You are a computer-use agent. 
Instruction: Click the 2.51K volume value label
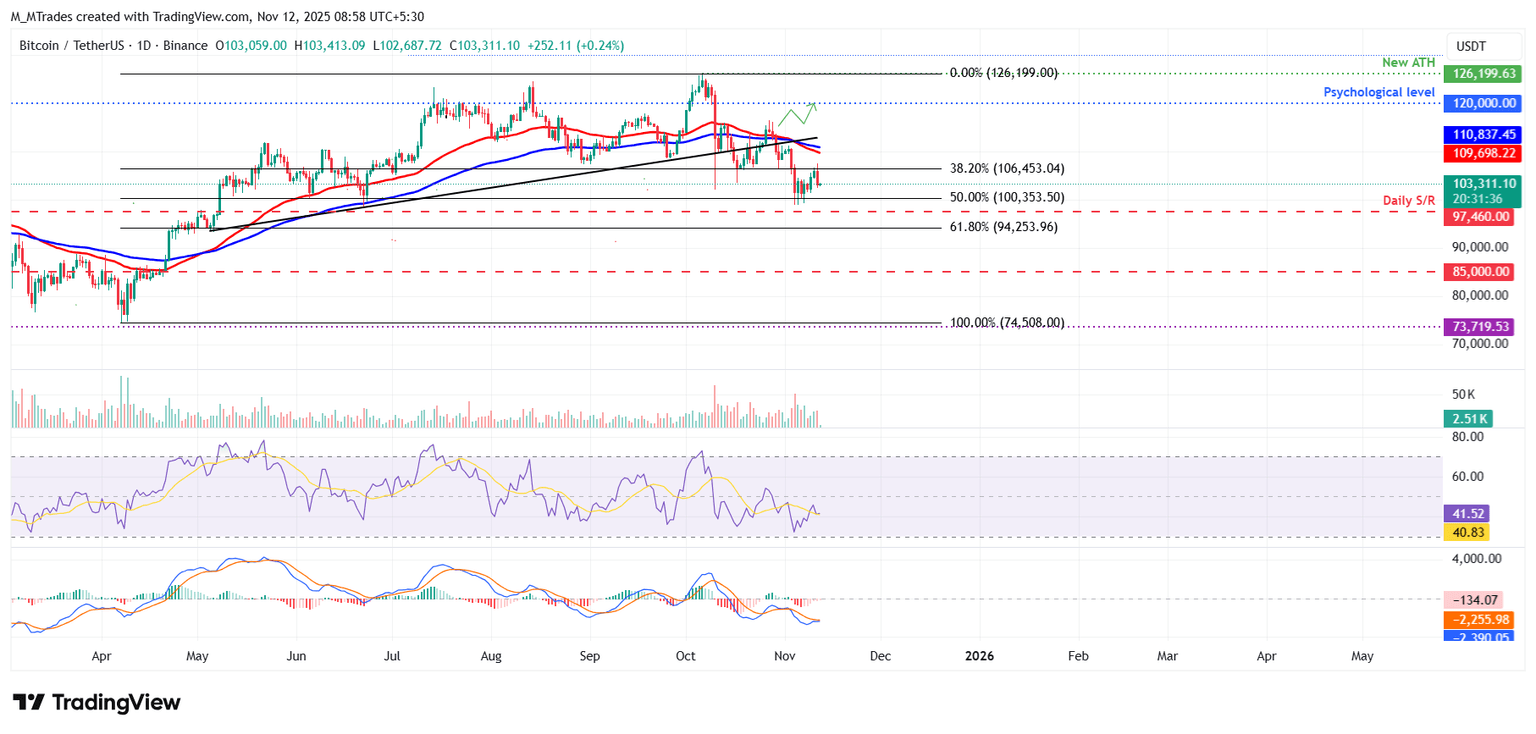1466,419
